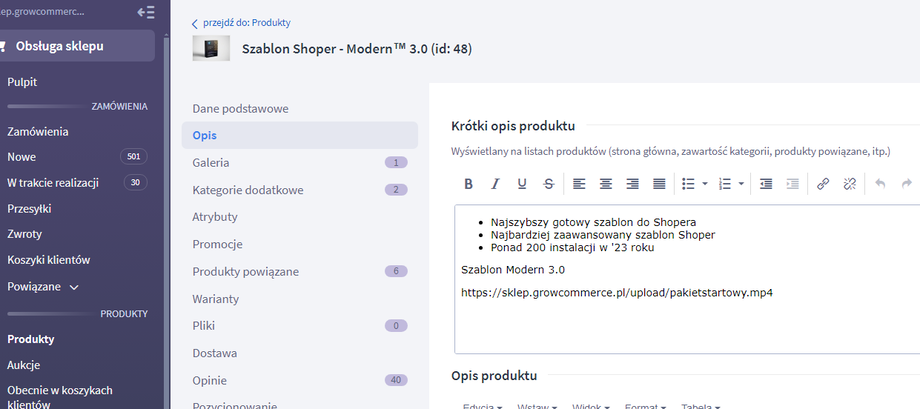
Task: Click the 501 badge next to Nowe
Action: (x=133, y=157)
